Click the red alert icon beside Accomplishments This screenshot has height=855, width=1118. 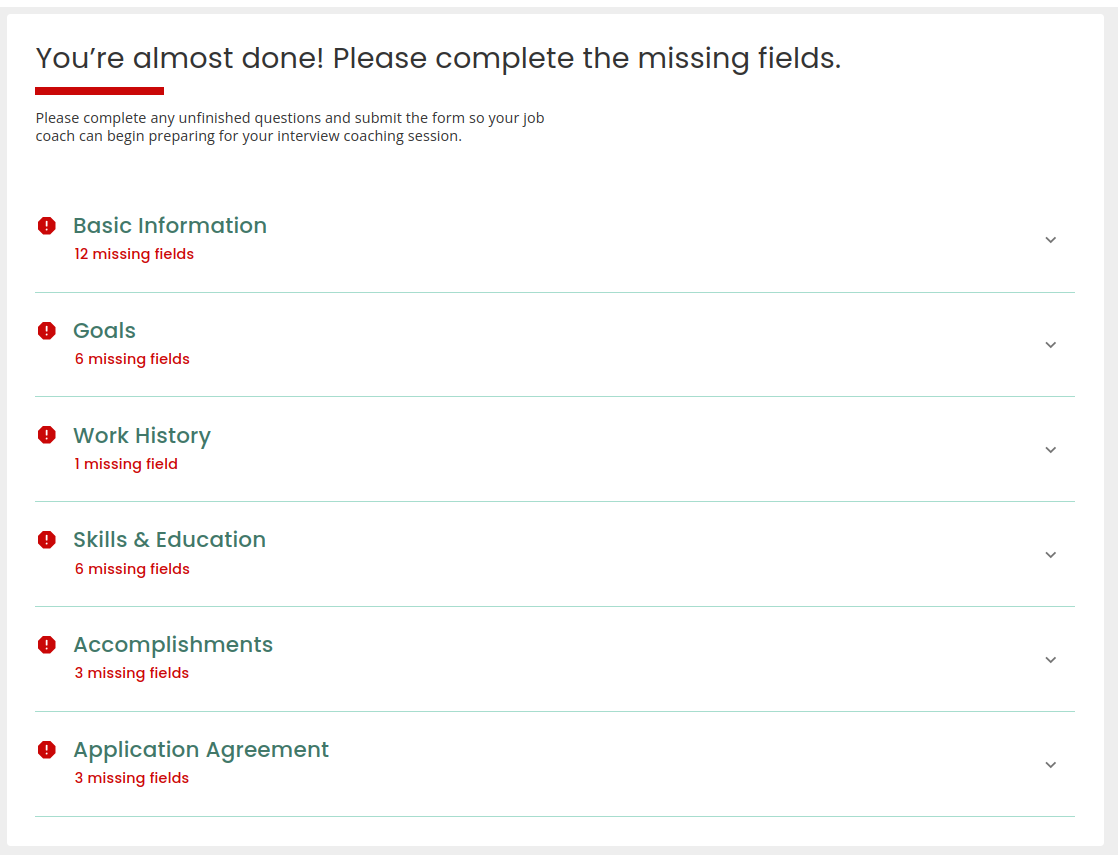coord(46,645)
